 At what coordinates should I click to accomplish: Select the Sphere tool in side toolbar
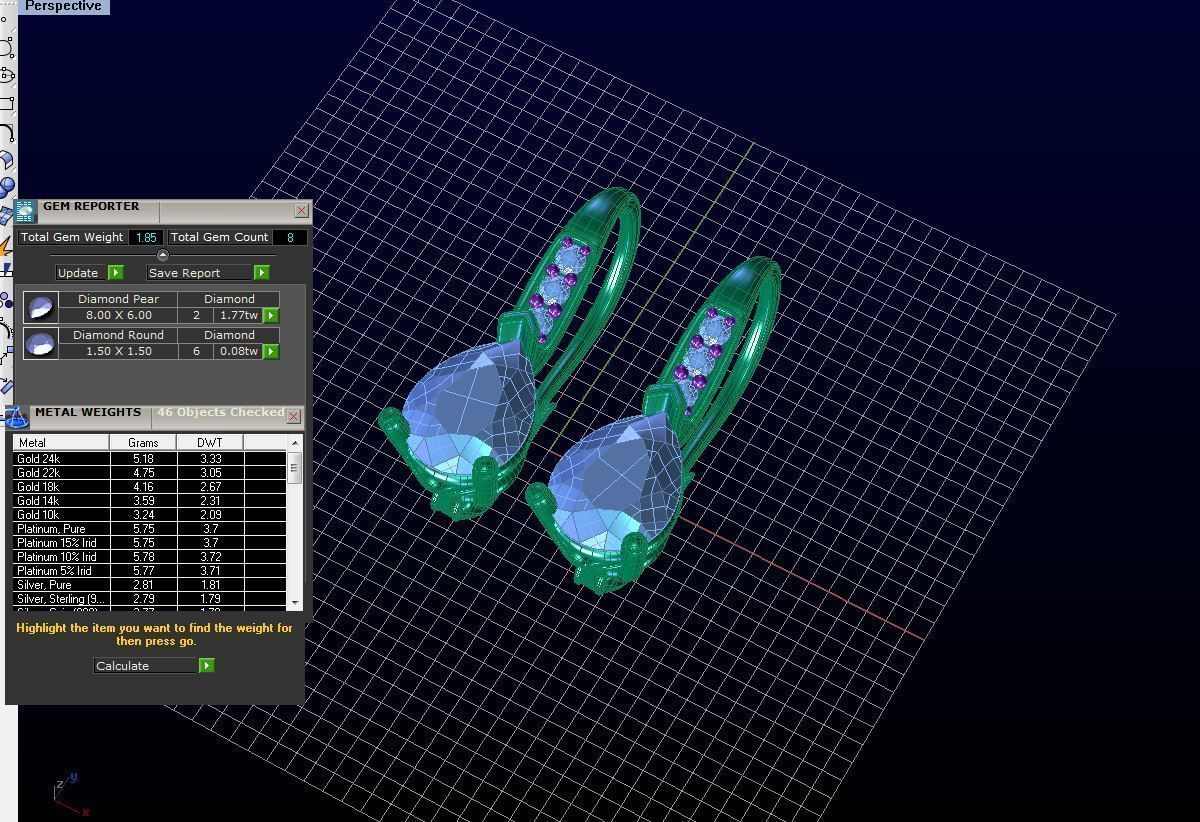[x=6, y=187]
